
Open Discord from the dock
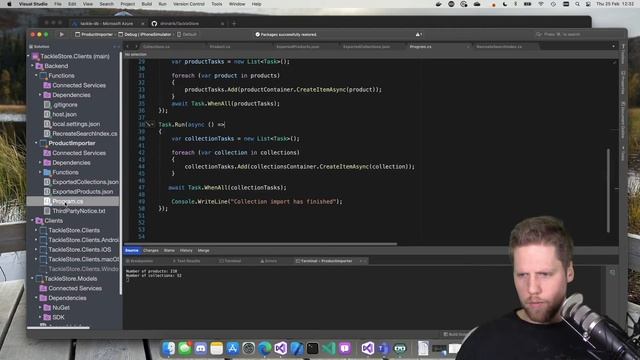(200, 348)
